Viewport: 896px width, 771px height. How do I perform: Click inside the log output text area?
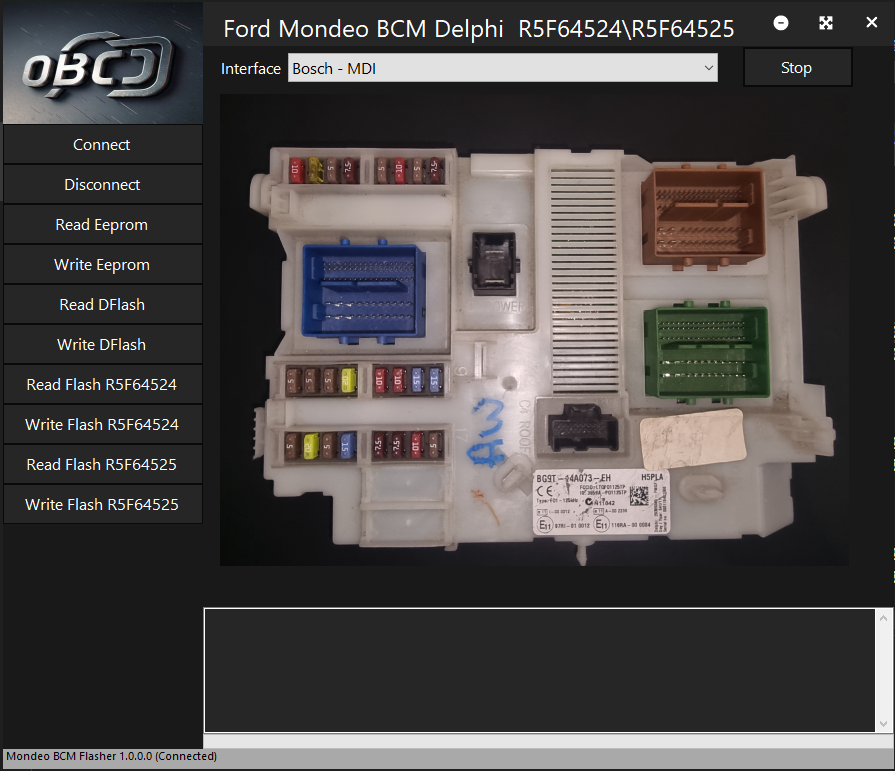pyautogui.click(x=540, y=670)
